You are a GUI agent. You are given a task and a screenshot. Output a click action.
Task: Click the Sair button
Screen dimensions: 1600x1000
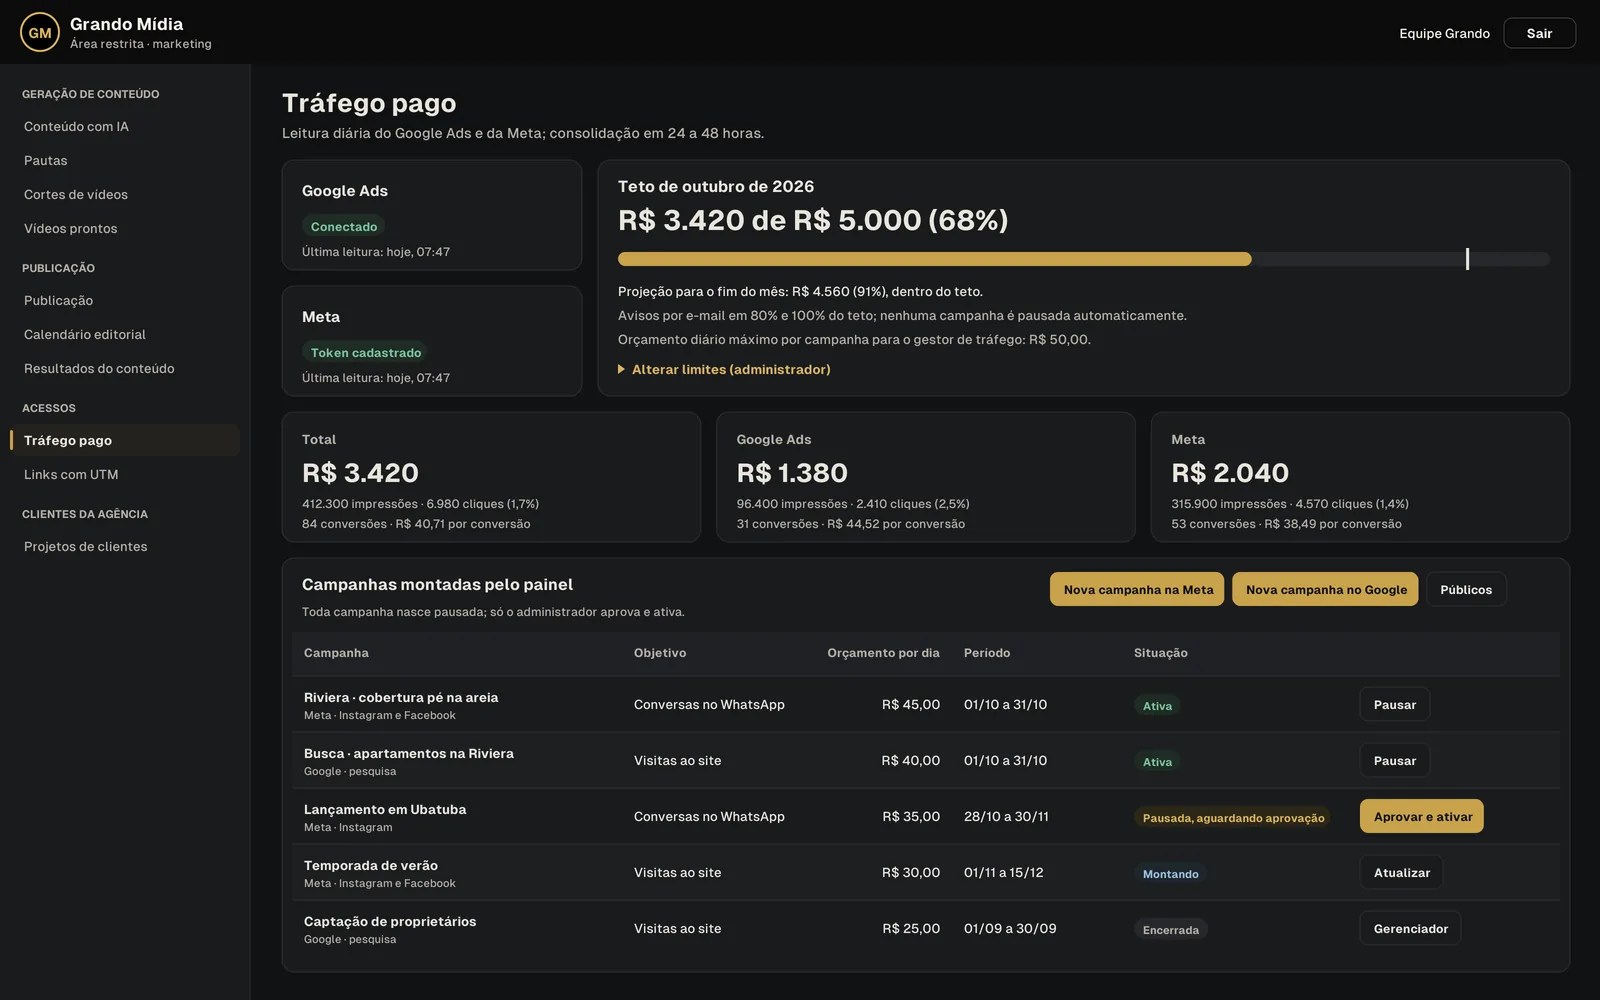click(1539, 33)
